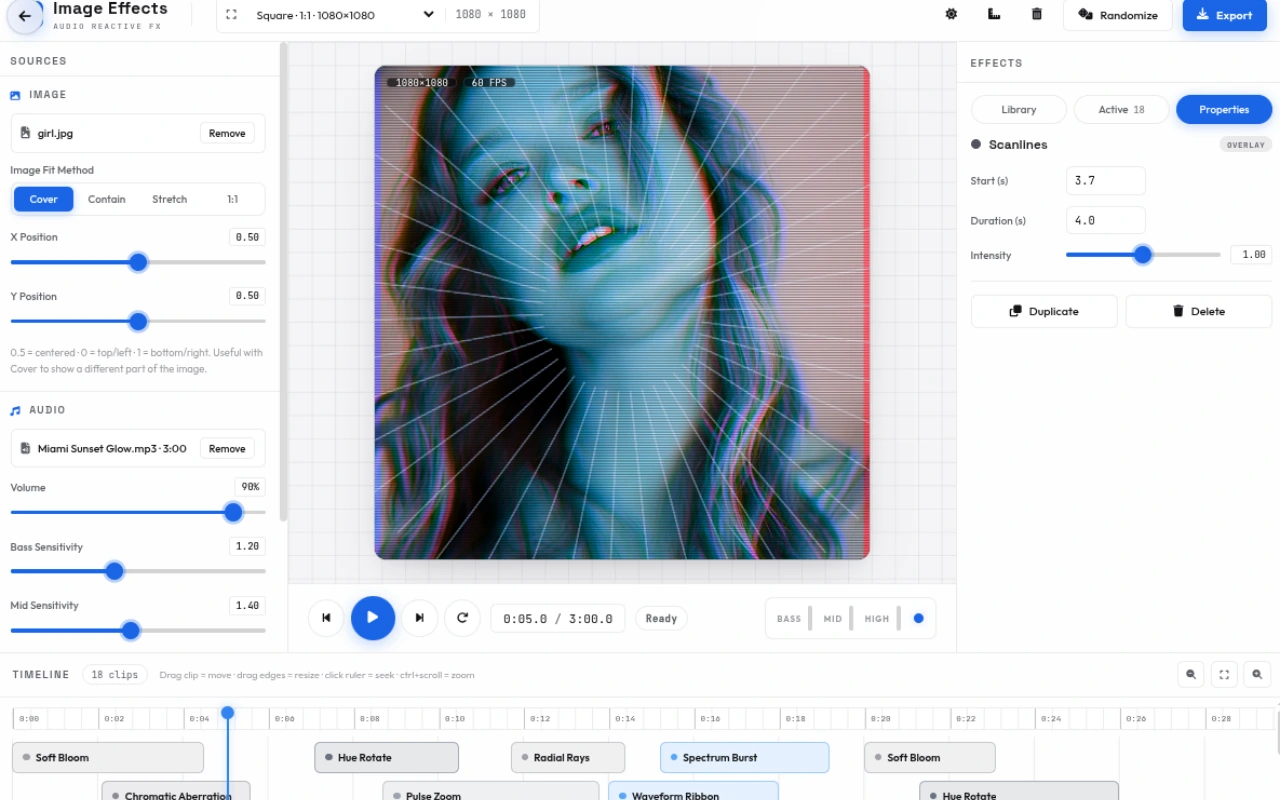Select the Contain fit method
The width and height of the screenshot is (1280, 800).
pos(107,199)
